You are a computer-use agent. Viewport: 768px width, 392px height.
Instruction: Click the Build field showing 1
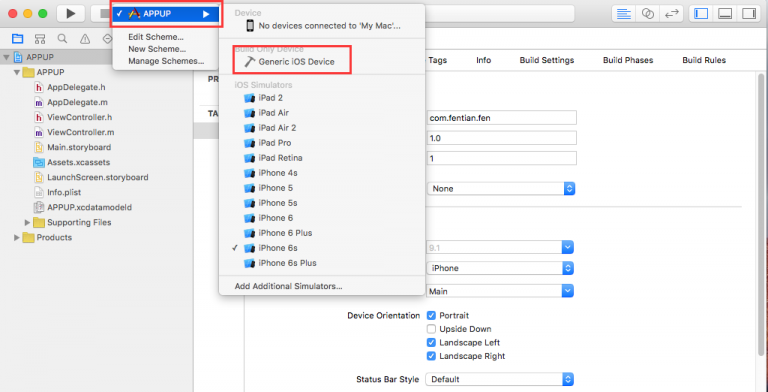pos(502,158)
